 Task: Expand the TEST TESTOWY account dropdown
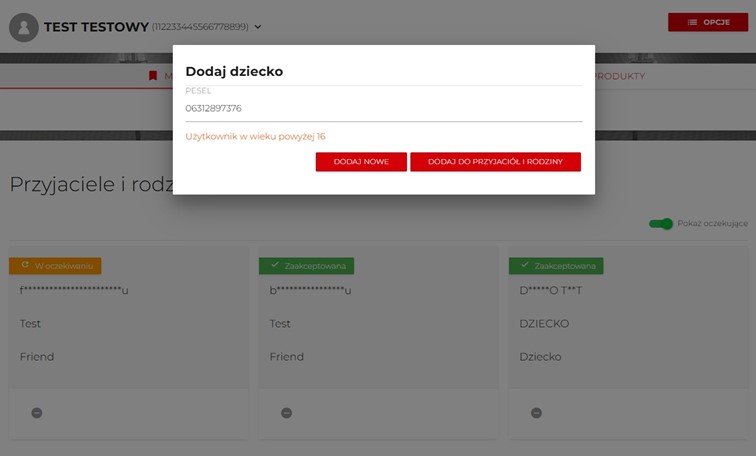[258, 27]
